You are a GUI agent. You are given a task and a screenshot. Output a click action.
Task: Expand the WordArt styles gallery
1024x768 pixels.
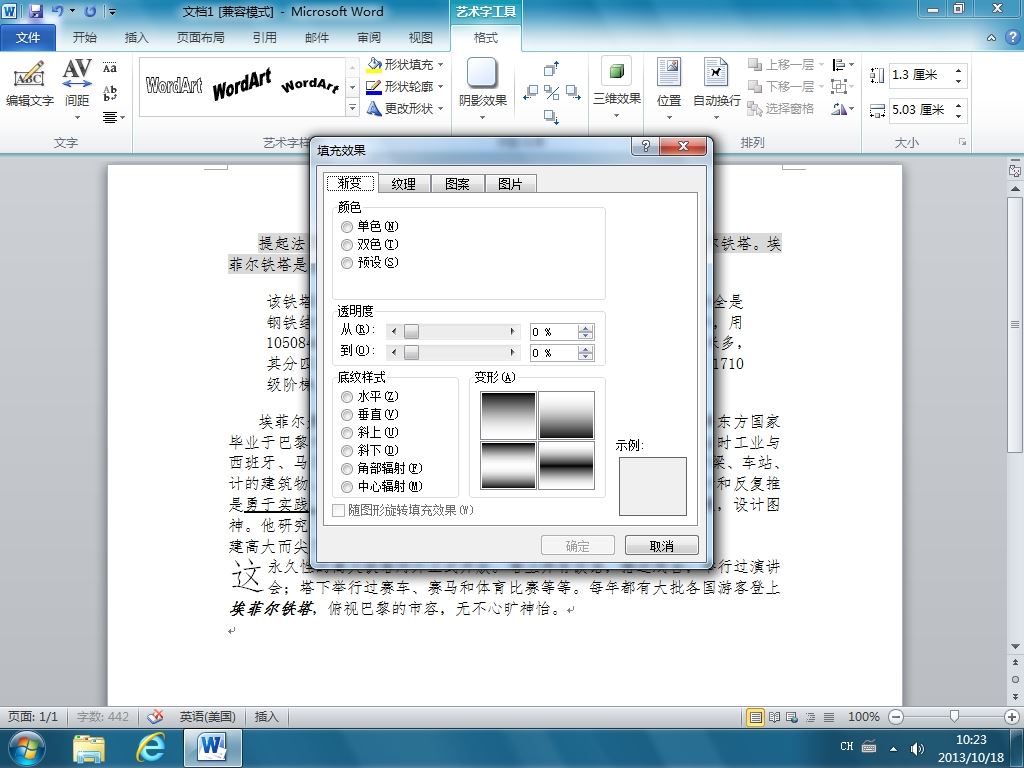coord(353,108)
